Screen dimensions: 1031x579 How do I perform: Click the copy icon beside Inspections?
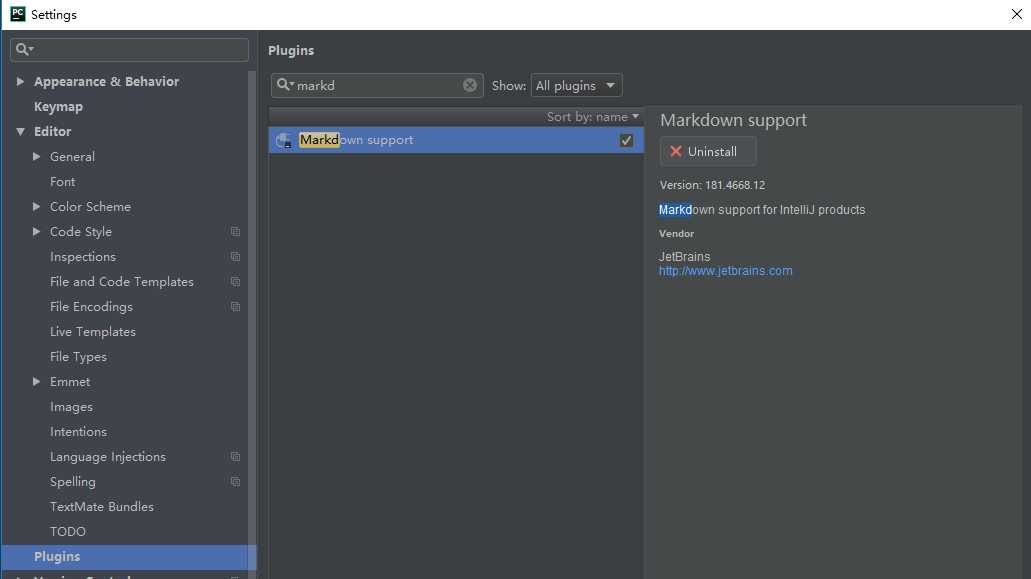(x=235, y=256)
